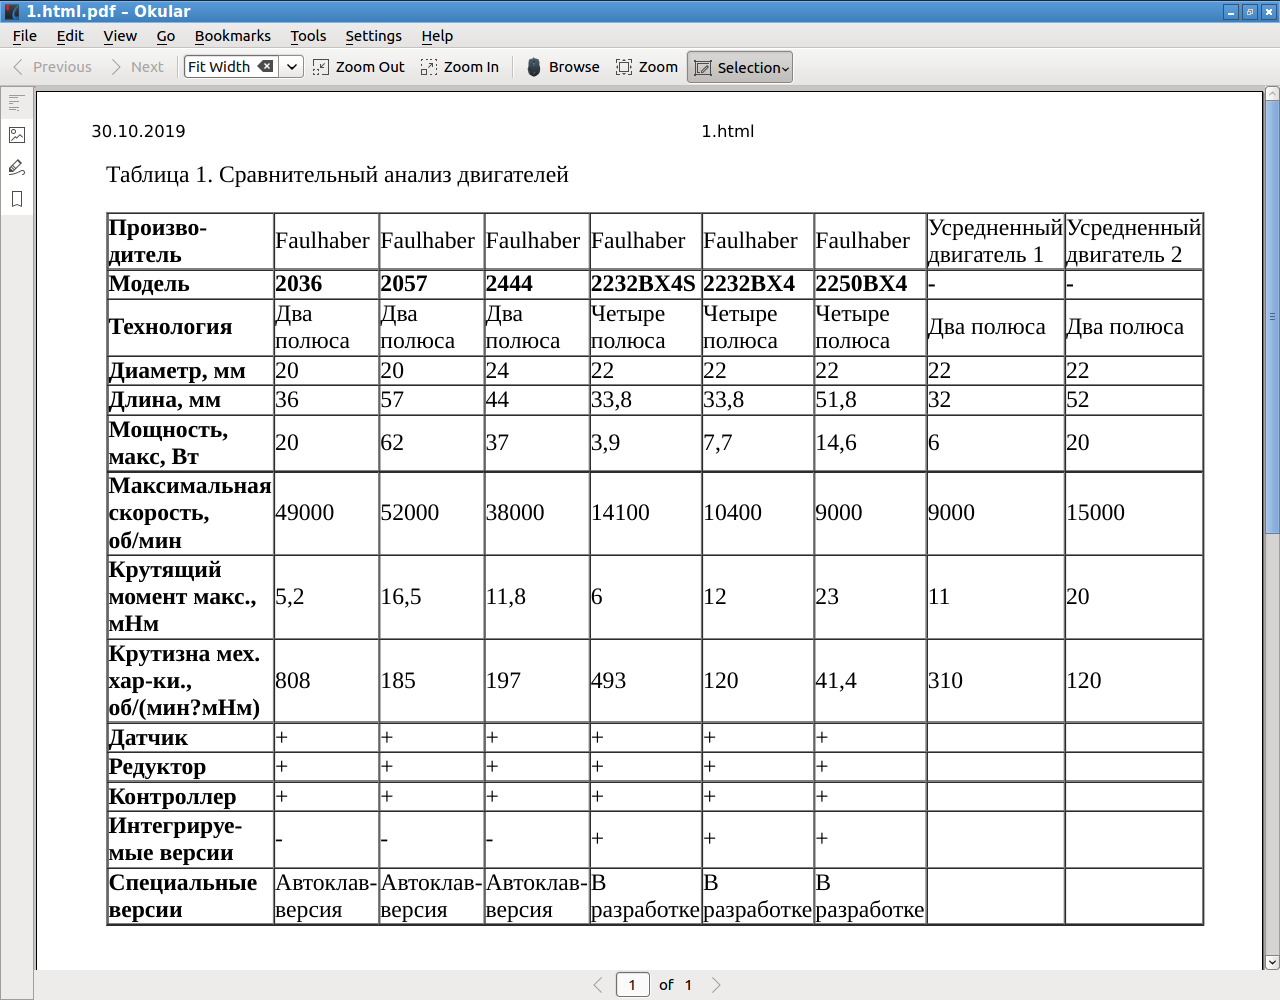Go to Previous page button
The width and height of the screenshot is (1280, 1000).
[x=52, y=67]
